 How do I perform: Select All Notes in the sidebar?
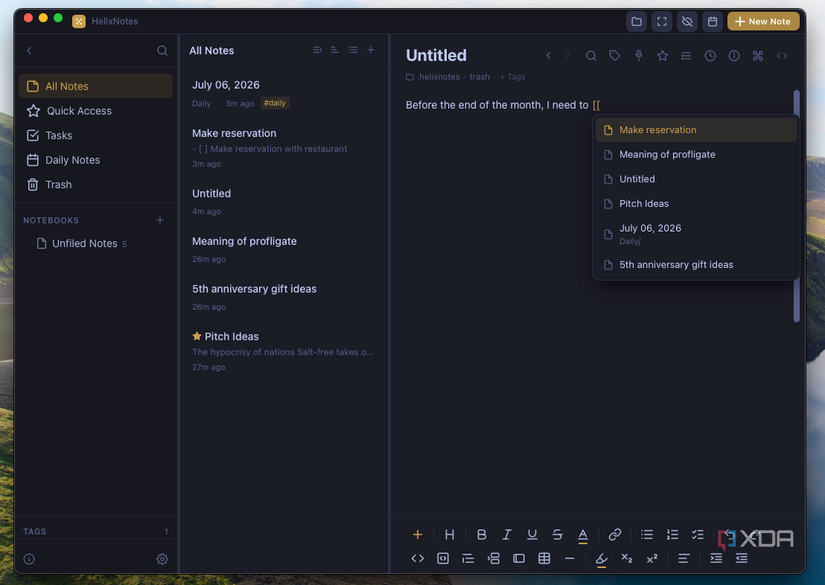pos(96,86)
